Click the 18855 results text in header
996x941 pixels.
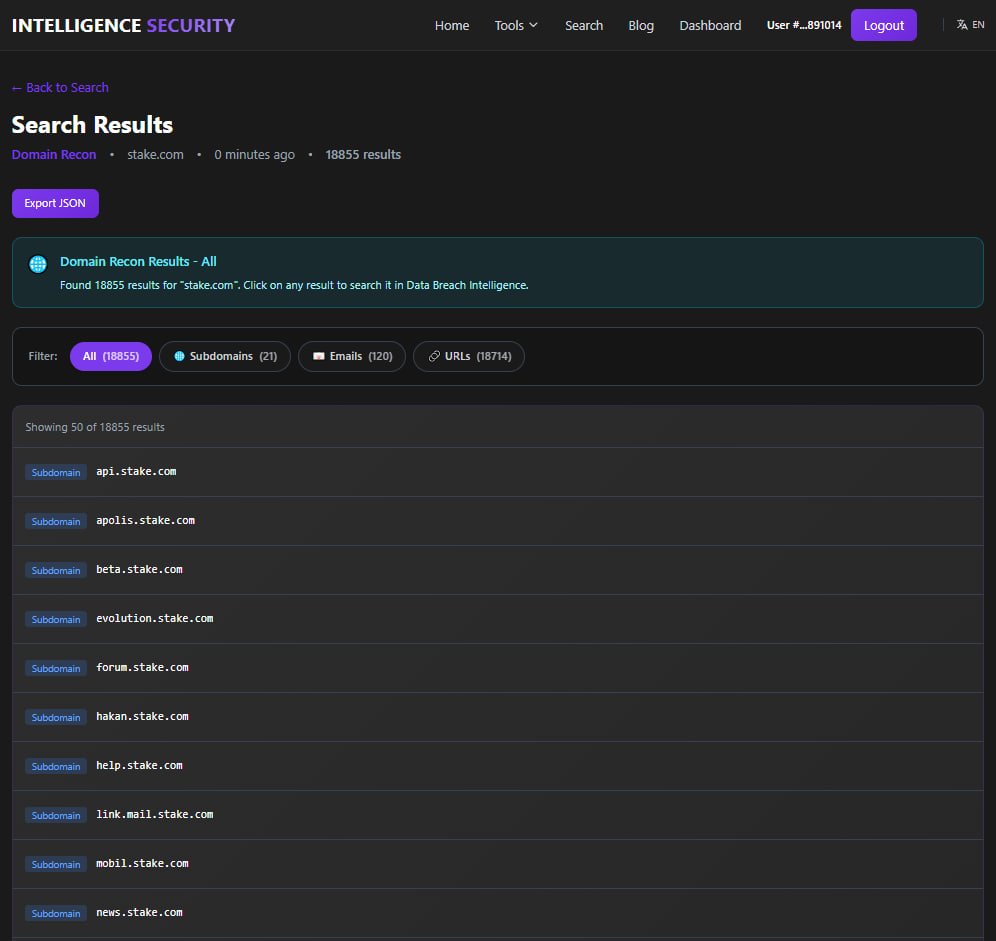point(363,154)
